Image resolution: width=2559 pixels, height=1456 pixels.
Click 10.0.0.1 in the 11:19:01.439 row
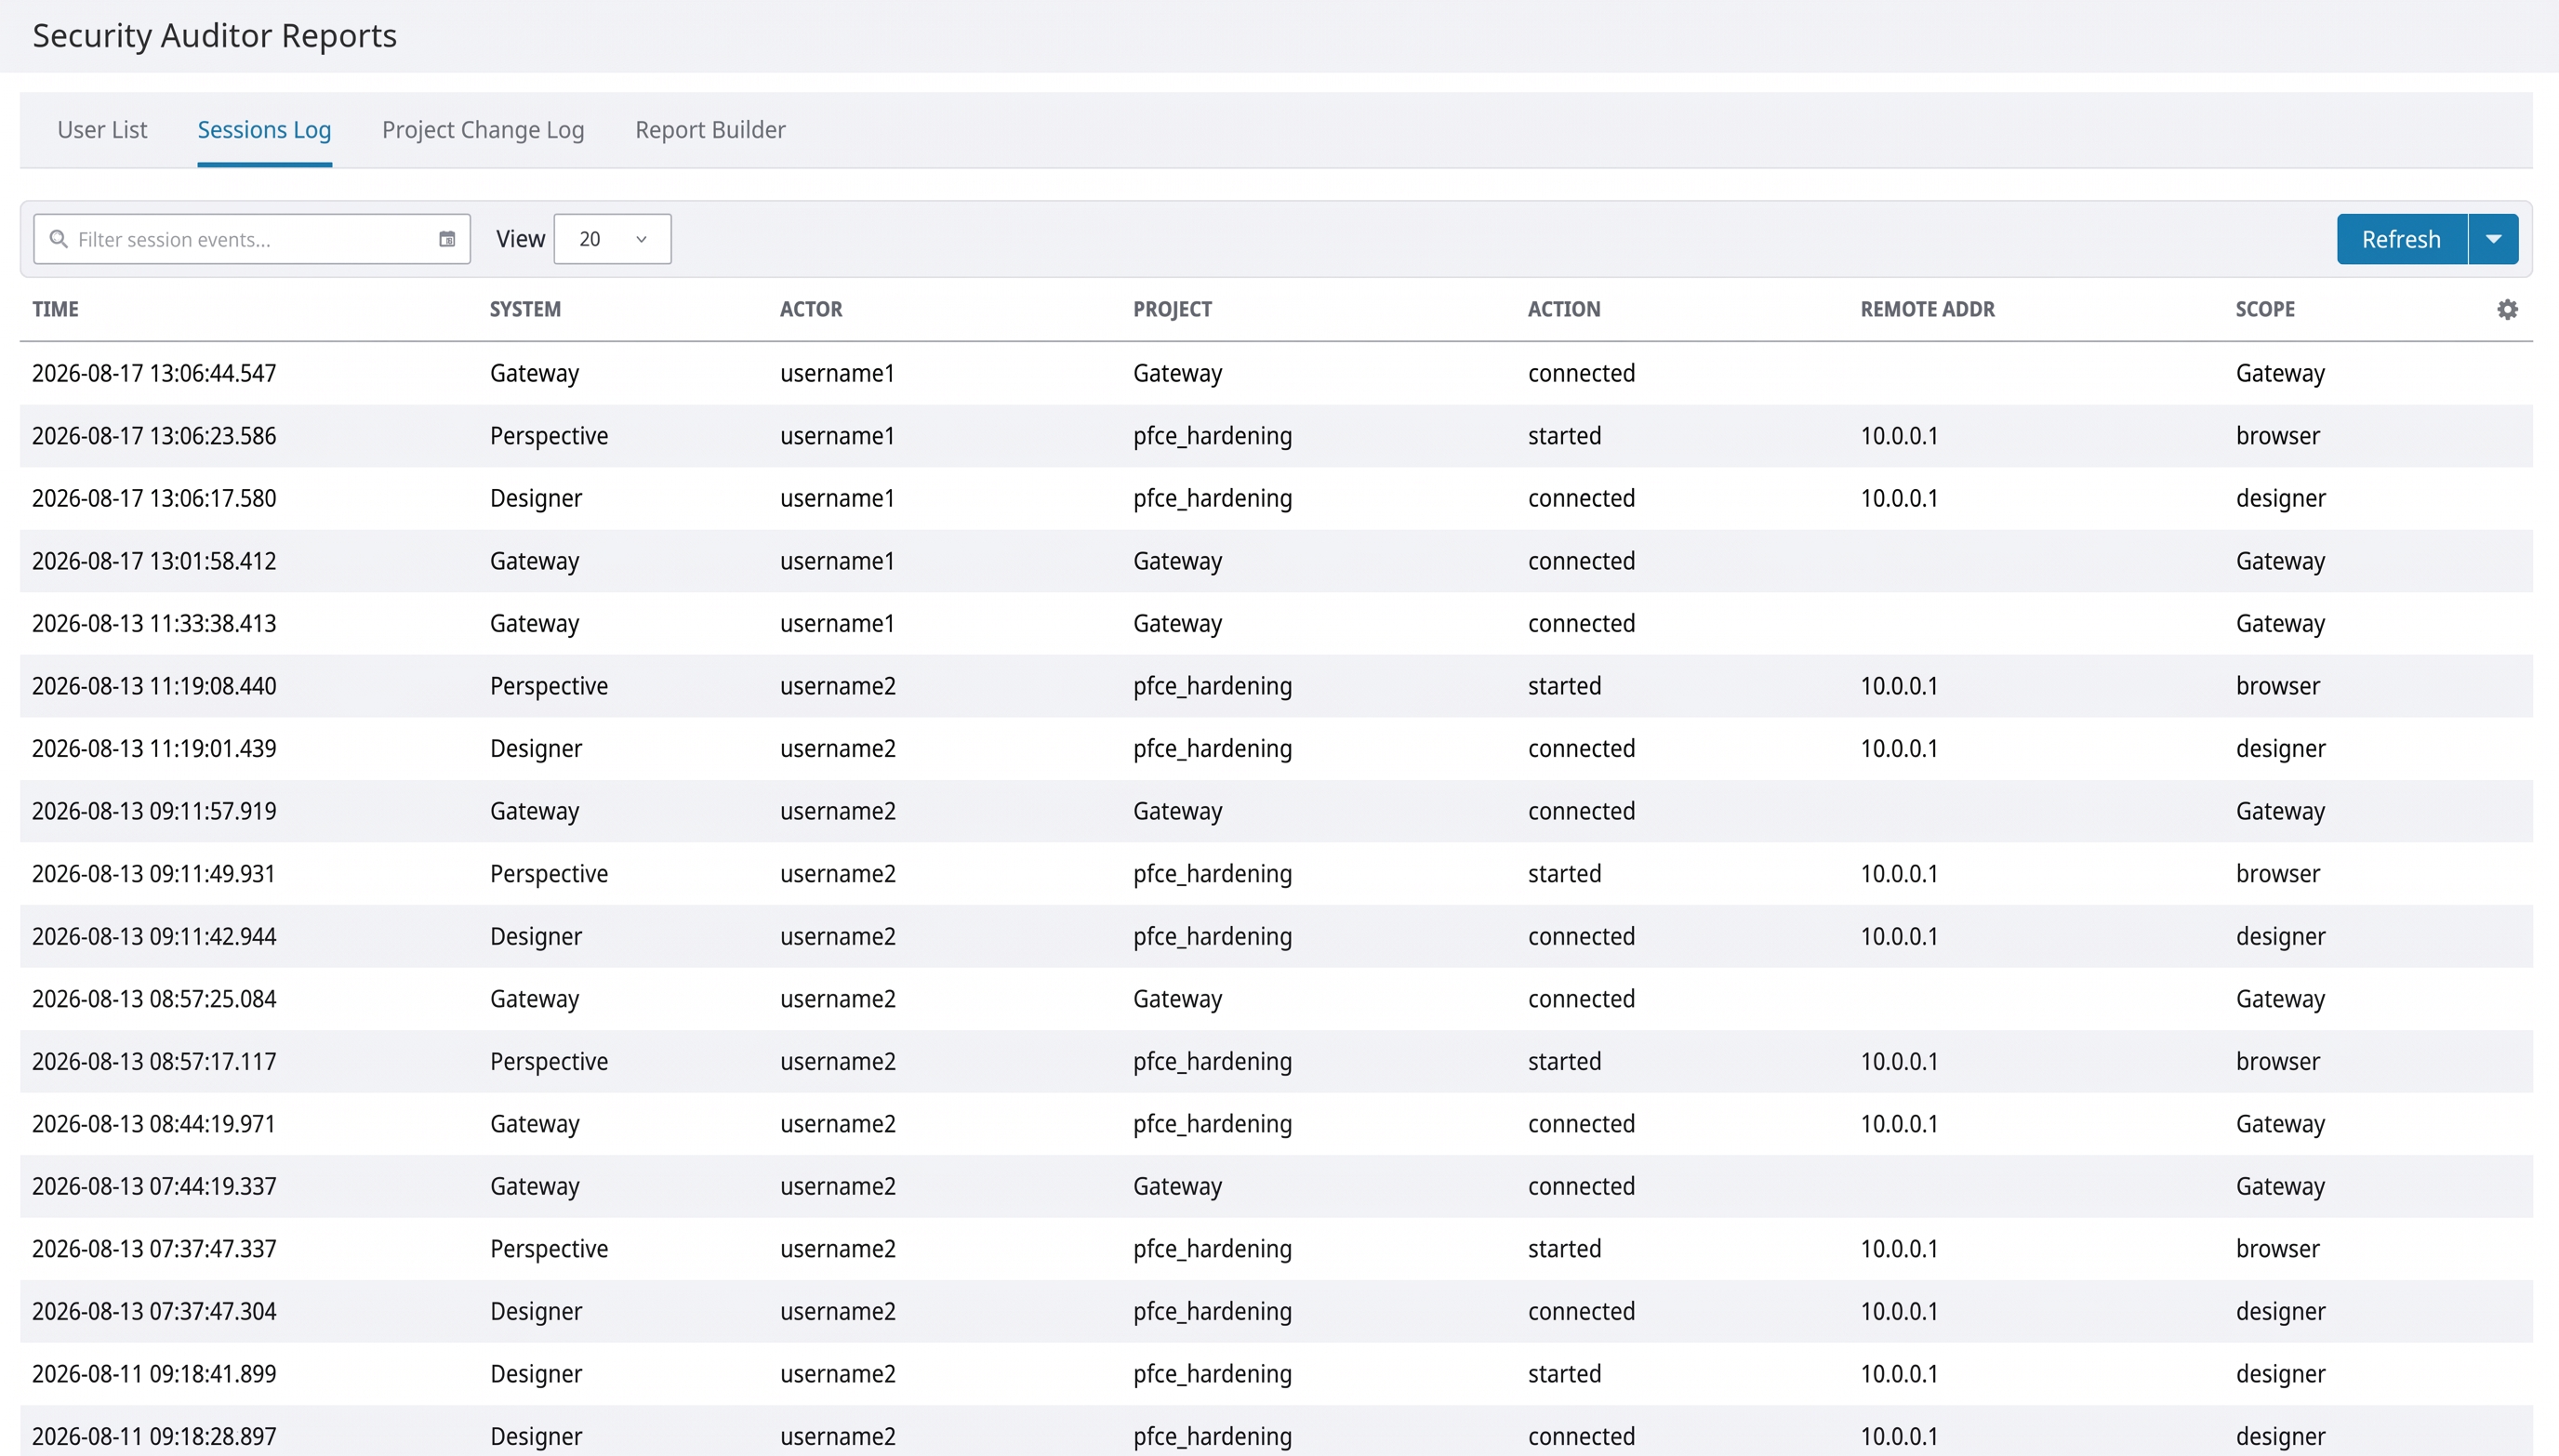point(1899,748)
